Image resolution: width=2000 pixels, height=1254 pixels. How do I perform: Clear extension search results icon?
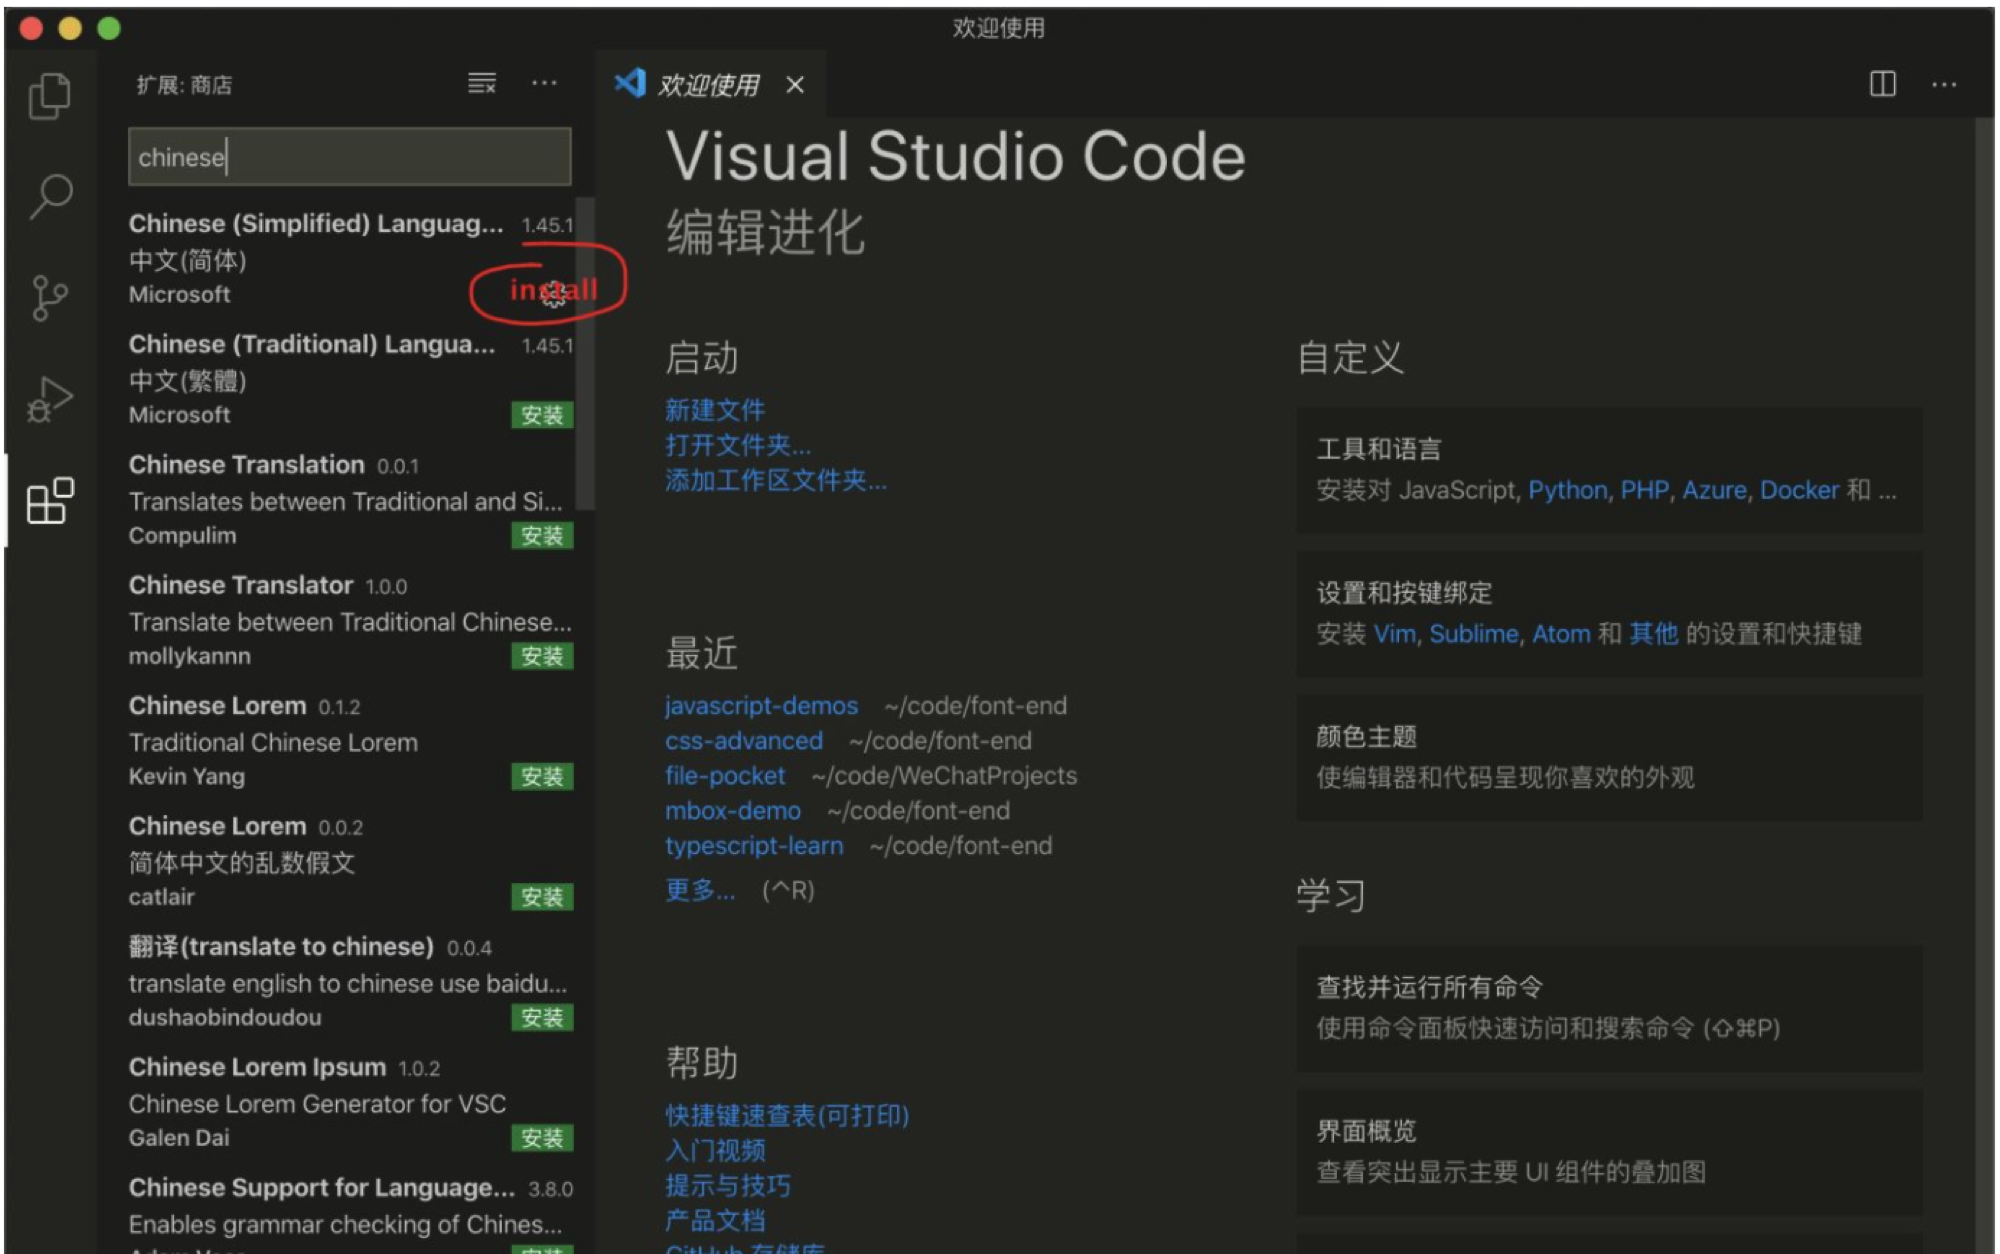pyautogui.click(x=481, y=84)
